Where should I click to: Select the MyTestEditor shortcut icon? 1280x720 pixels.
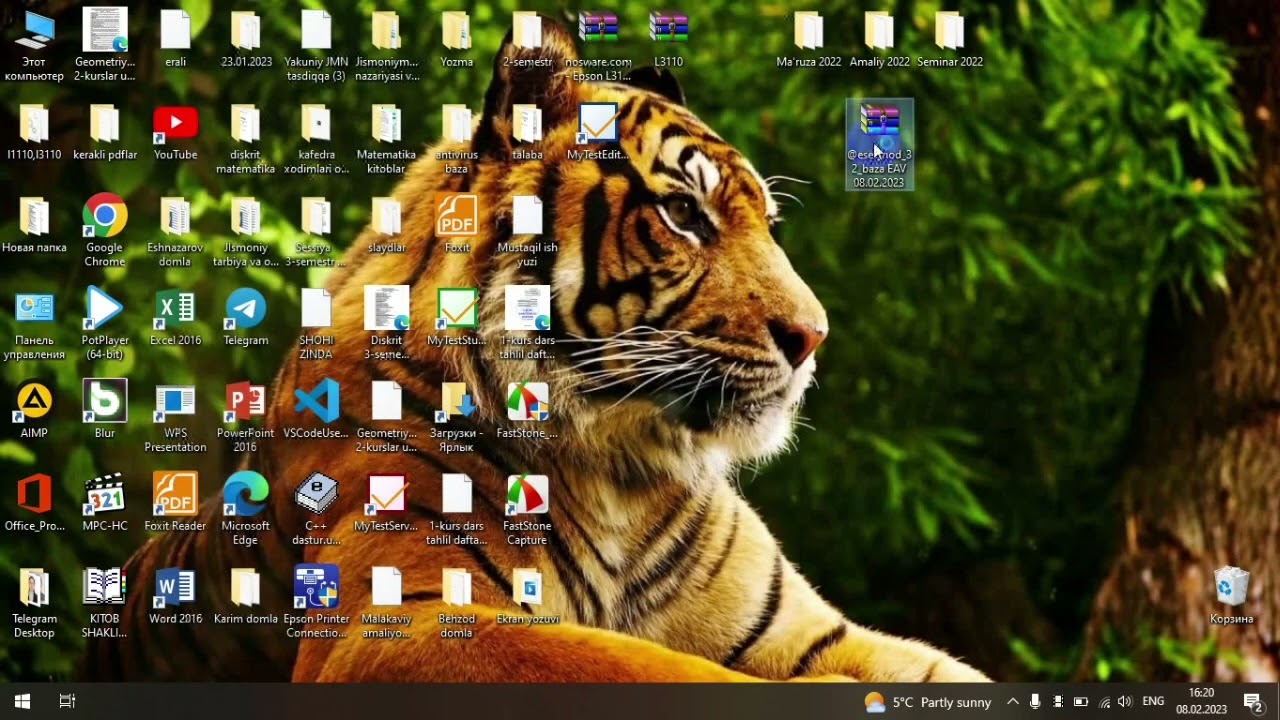point(597,132)
